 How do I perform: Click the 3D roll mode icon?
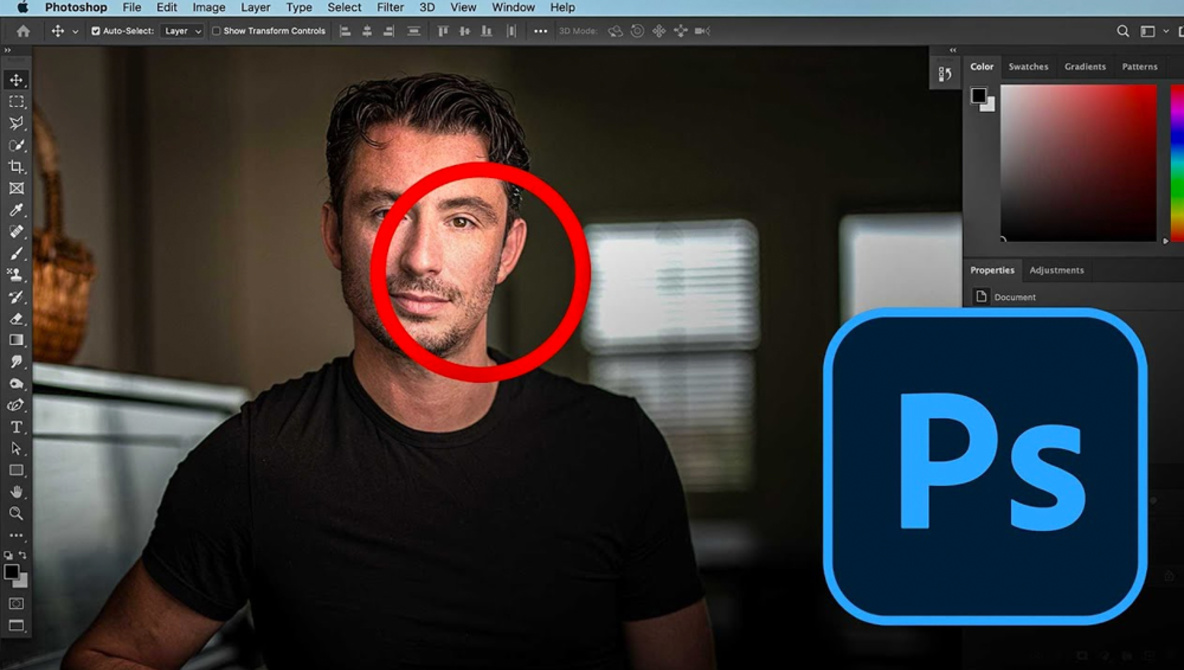click(637, 31)
